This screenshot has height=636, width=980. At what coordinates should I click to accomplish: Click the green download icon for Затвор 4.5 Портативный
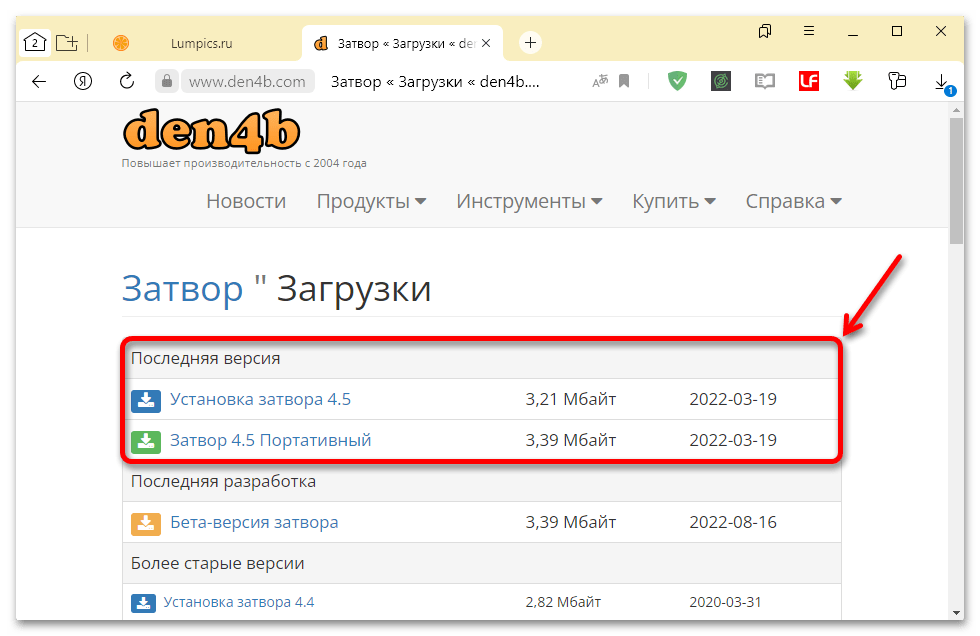click(x=146, y=441)
